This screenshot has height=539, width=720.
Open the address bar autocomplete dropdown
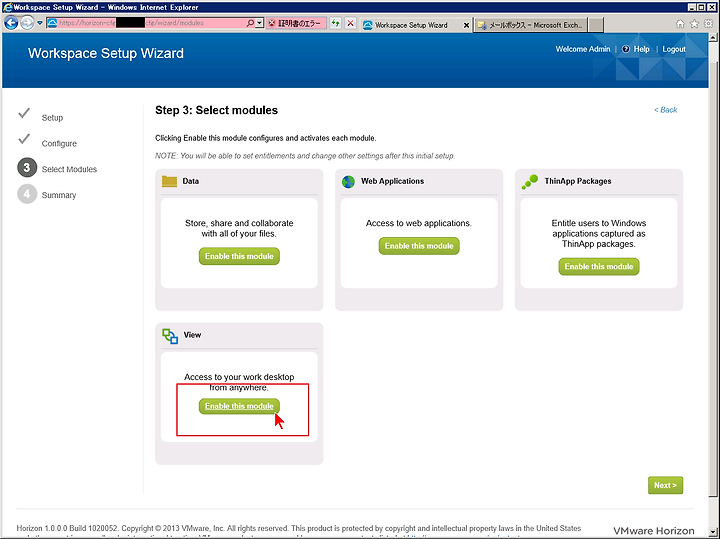[x=259, y=23]
